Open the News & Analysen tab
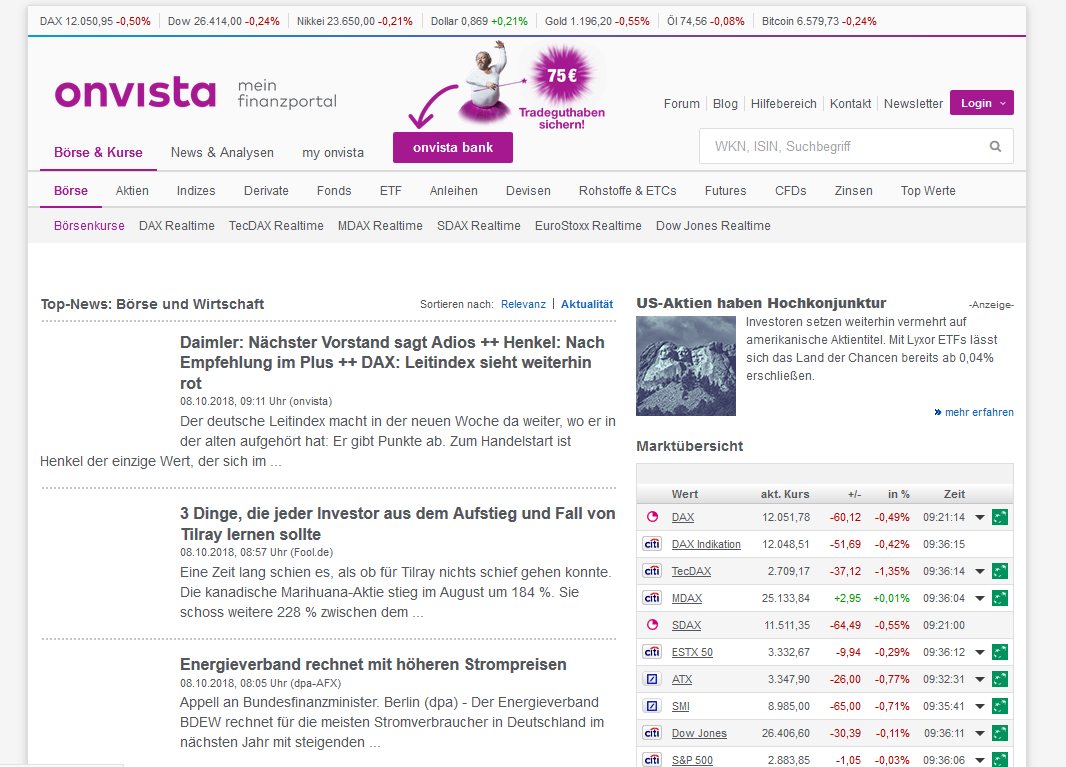 coord(222,152)
